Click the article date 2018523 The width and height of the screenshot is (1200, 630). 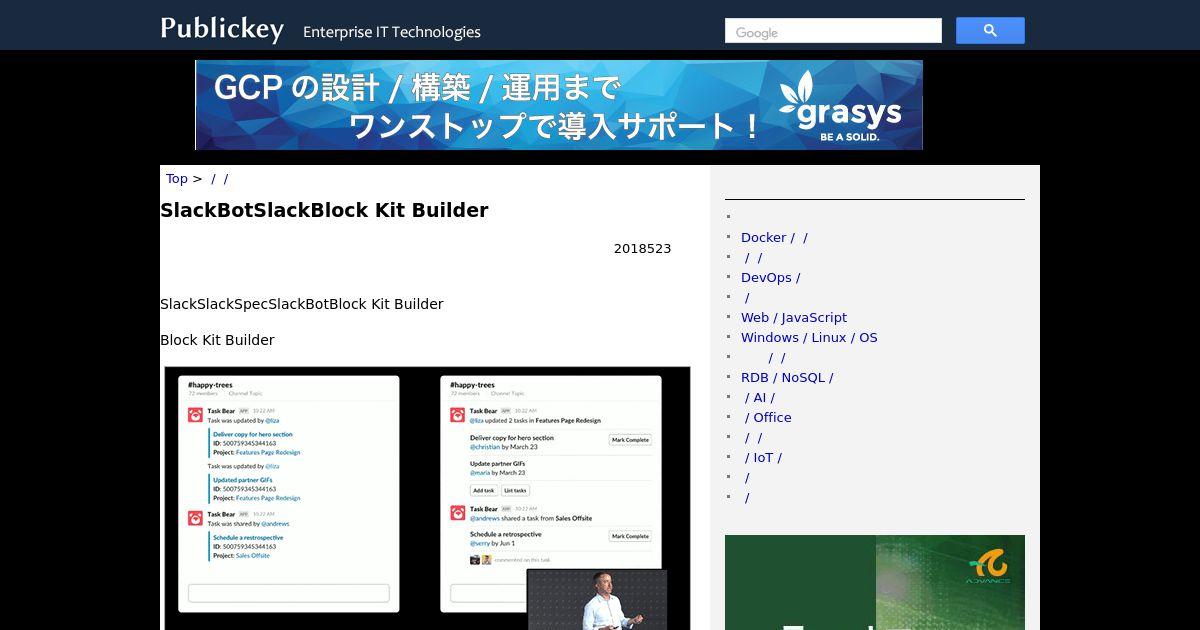(x=642, y=249)
